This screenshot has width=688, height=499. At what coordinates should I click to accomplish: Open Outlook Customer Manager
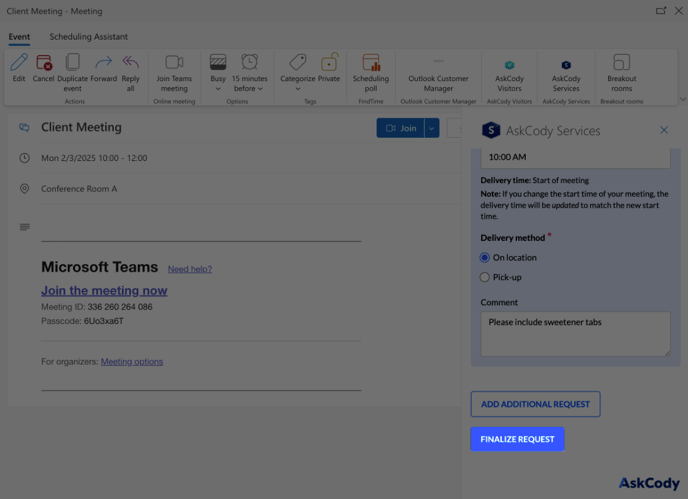point(438,75)
